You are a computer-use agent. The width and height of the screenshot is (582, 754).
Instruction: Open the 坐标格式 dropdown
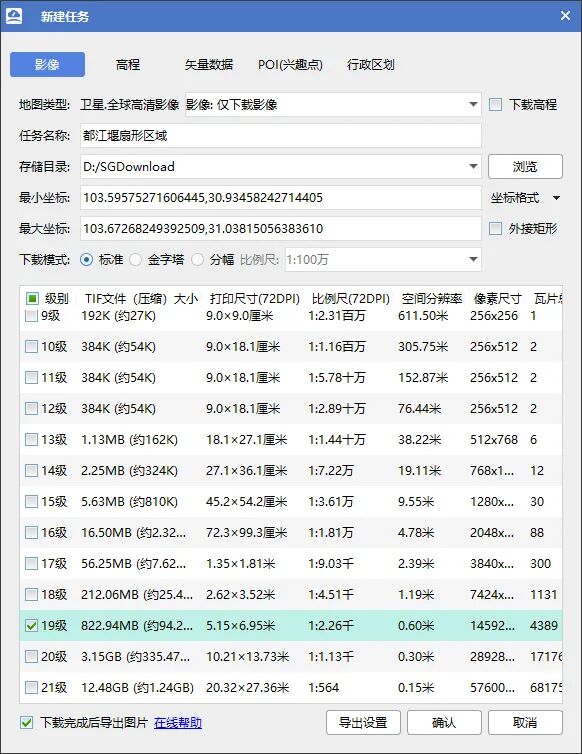525,198
